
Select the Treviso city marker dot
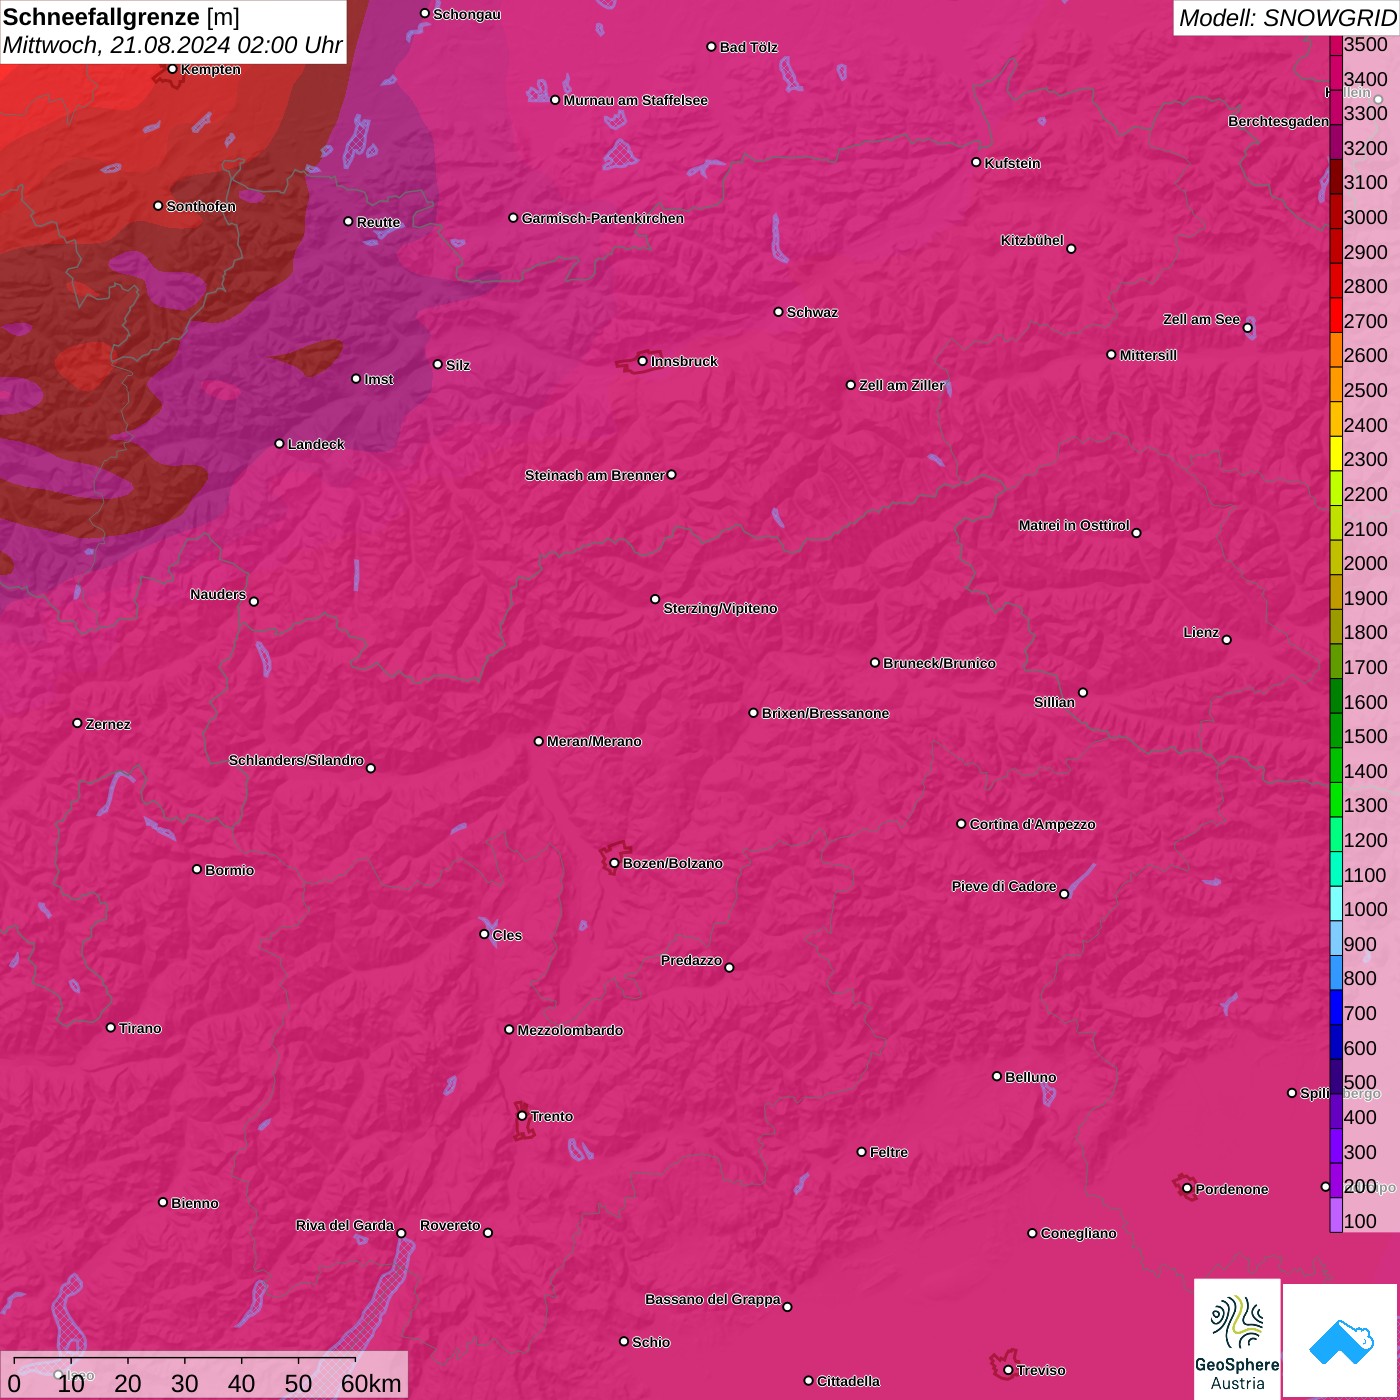[1008, 1370]
